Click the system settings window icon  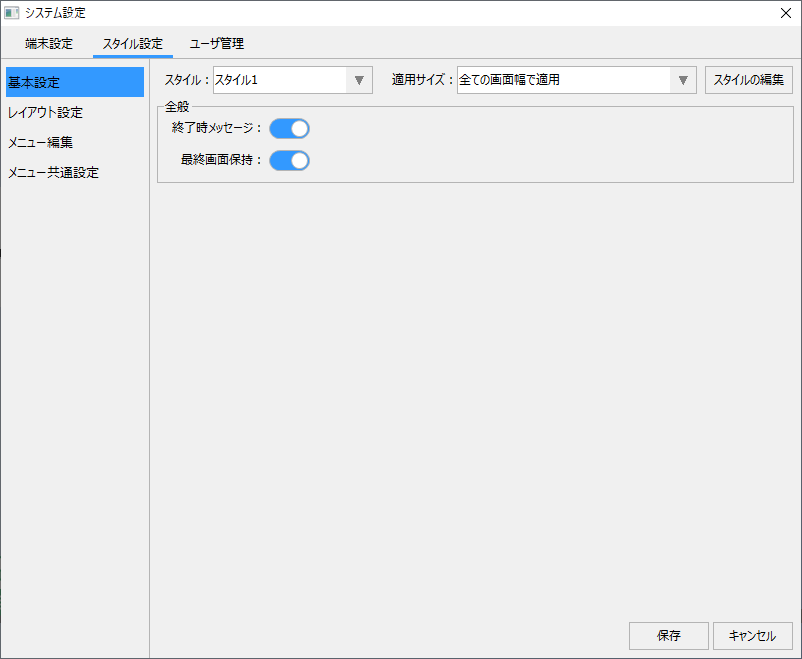[x=12, y=13]
